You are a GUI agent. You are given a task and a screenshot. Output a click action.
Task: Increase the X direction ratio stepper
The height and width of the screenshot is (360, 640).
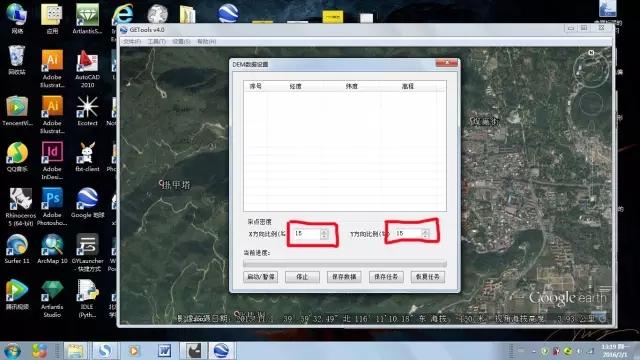coord(324,231)
